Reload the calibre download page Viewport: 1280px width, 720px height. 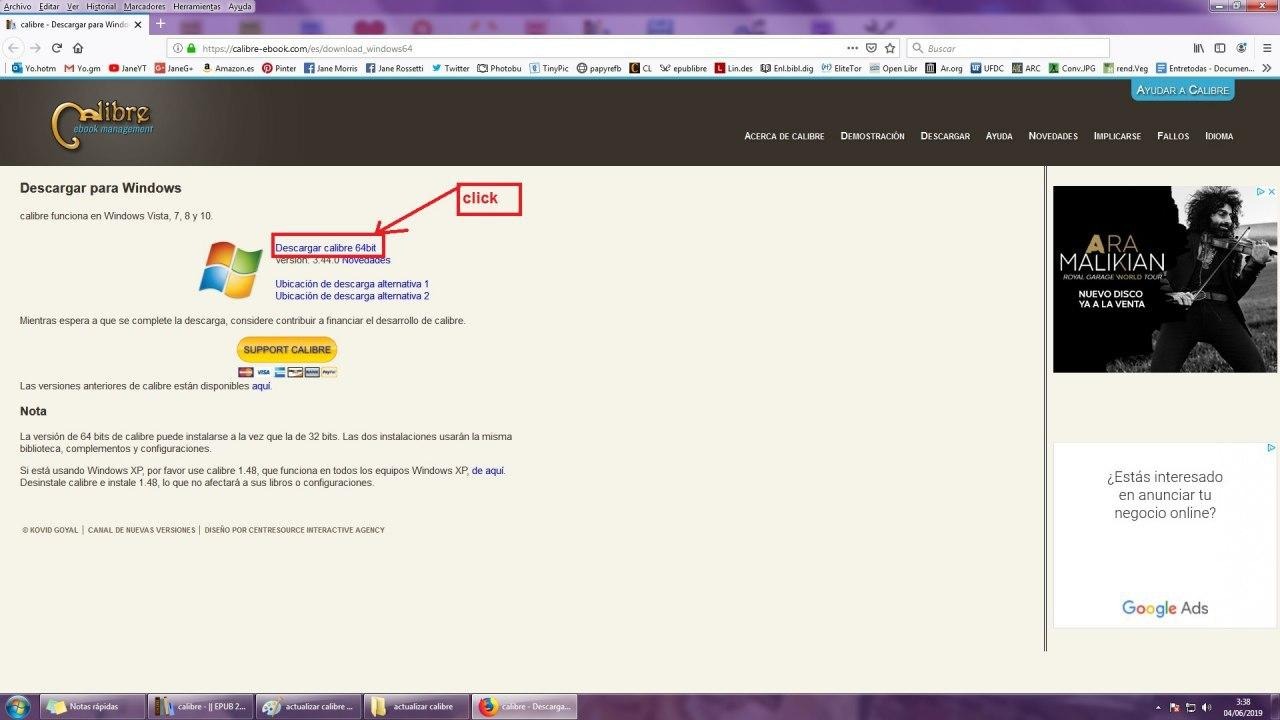coord(57,48)
